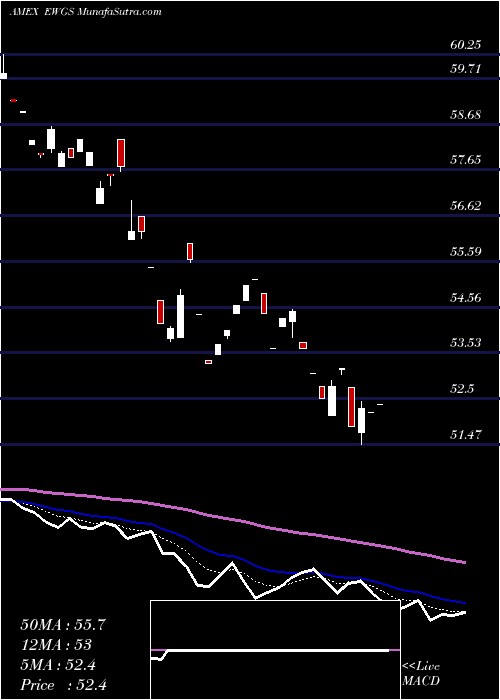Click the 58.68 price level label
Screen dimensions: 500x700
click(466, 115)
